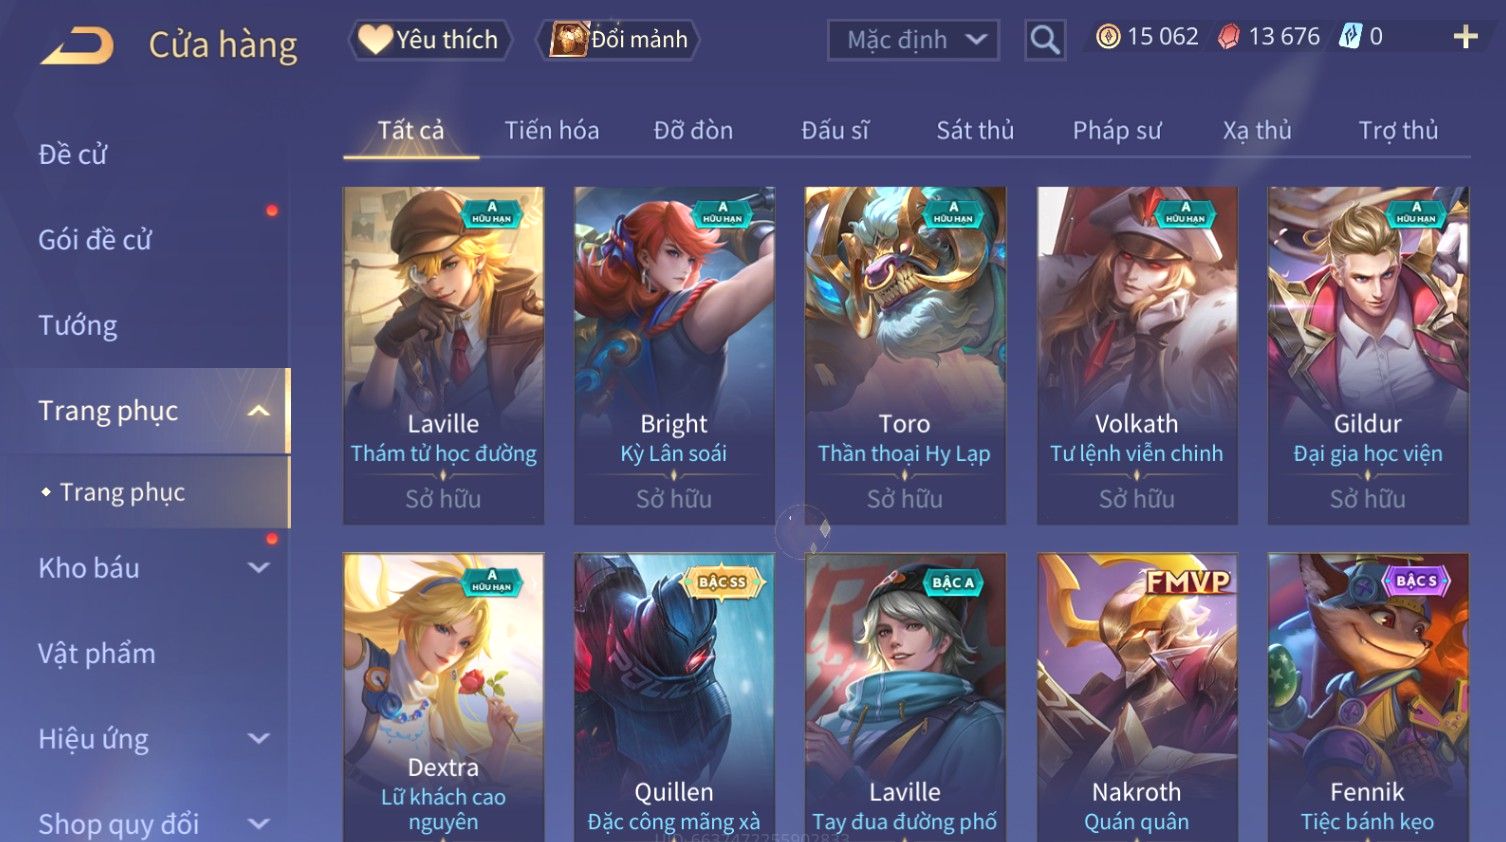Open the Mặc định sort dropdown
The width and height of the screenshot is (1506, 842).
point(913,40)
